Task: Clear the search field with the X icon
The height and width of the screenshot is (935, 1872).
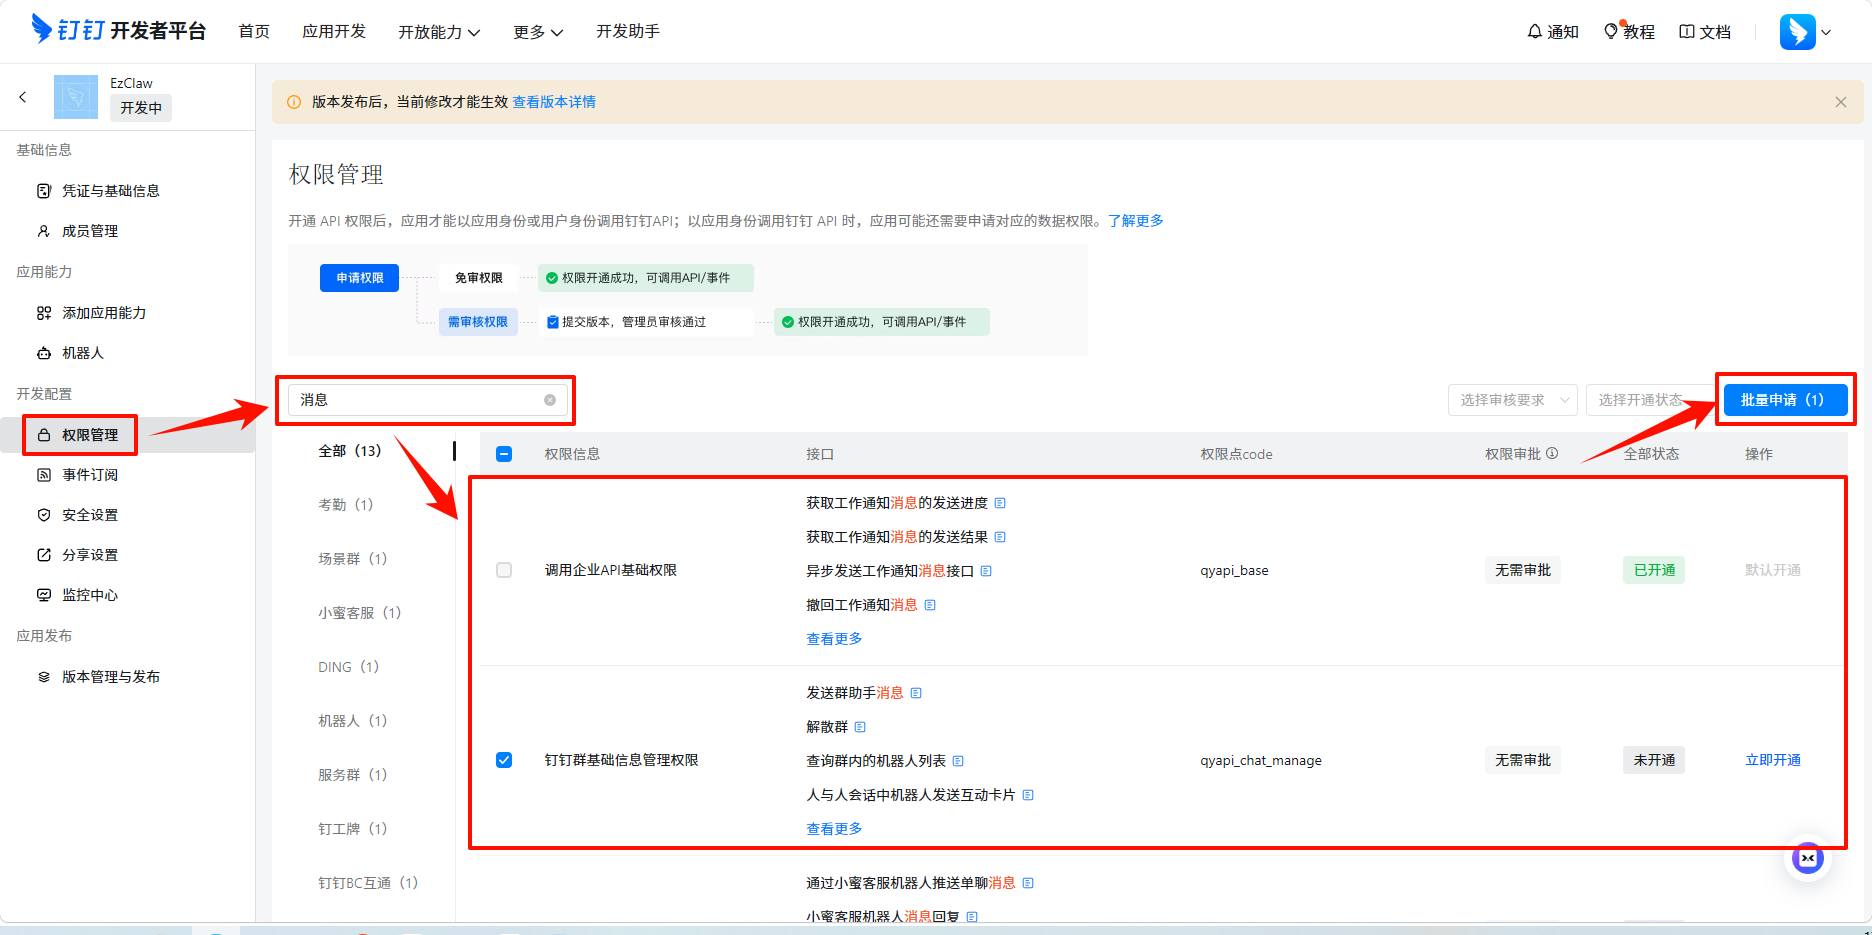Action: [x=550, y=400]
